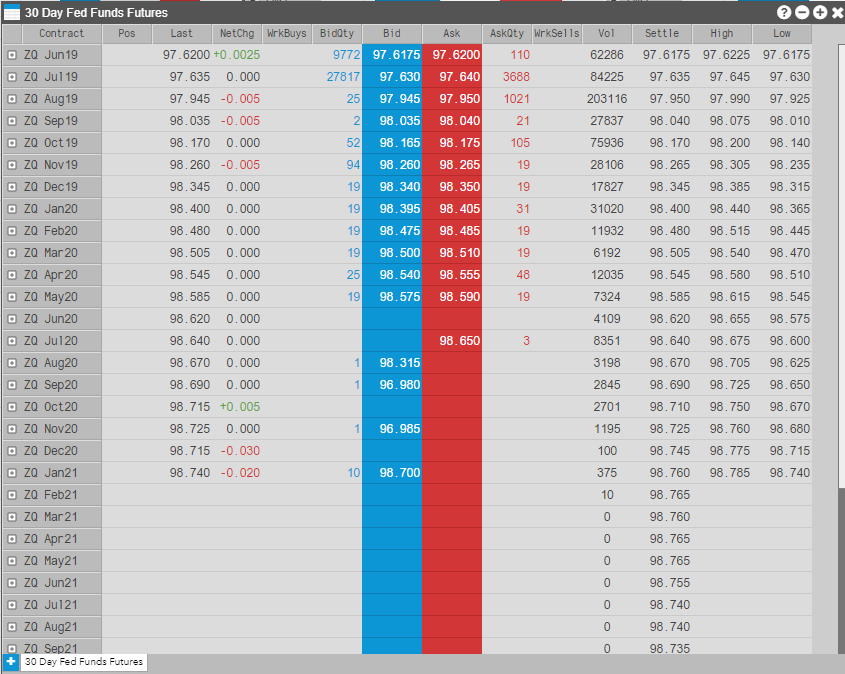This screenshot has height=674, width=845.
Task: Click the -0.030 net change for ZQ Dec20
Action: coord(240,451)
